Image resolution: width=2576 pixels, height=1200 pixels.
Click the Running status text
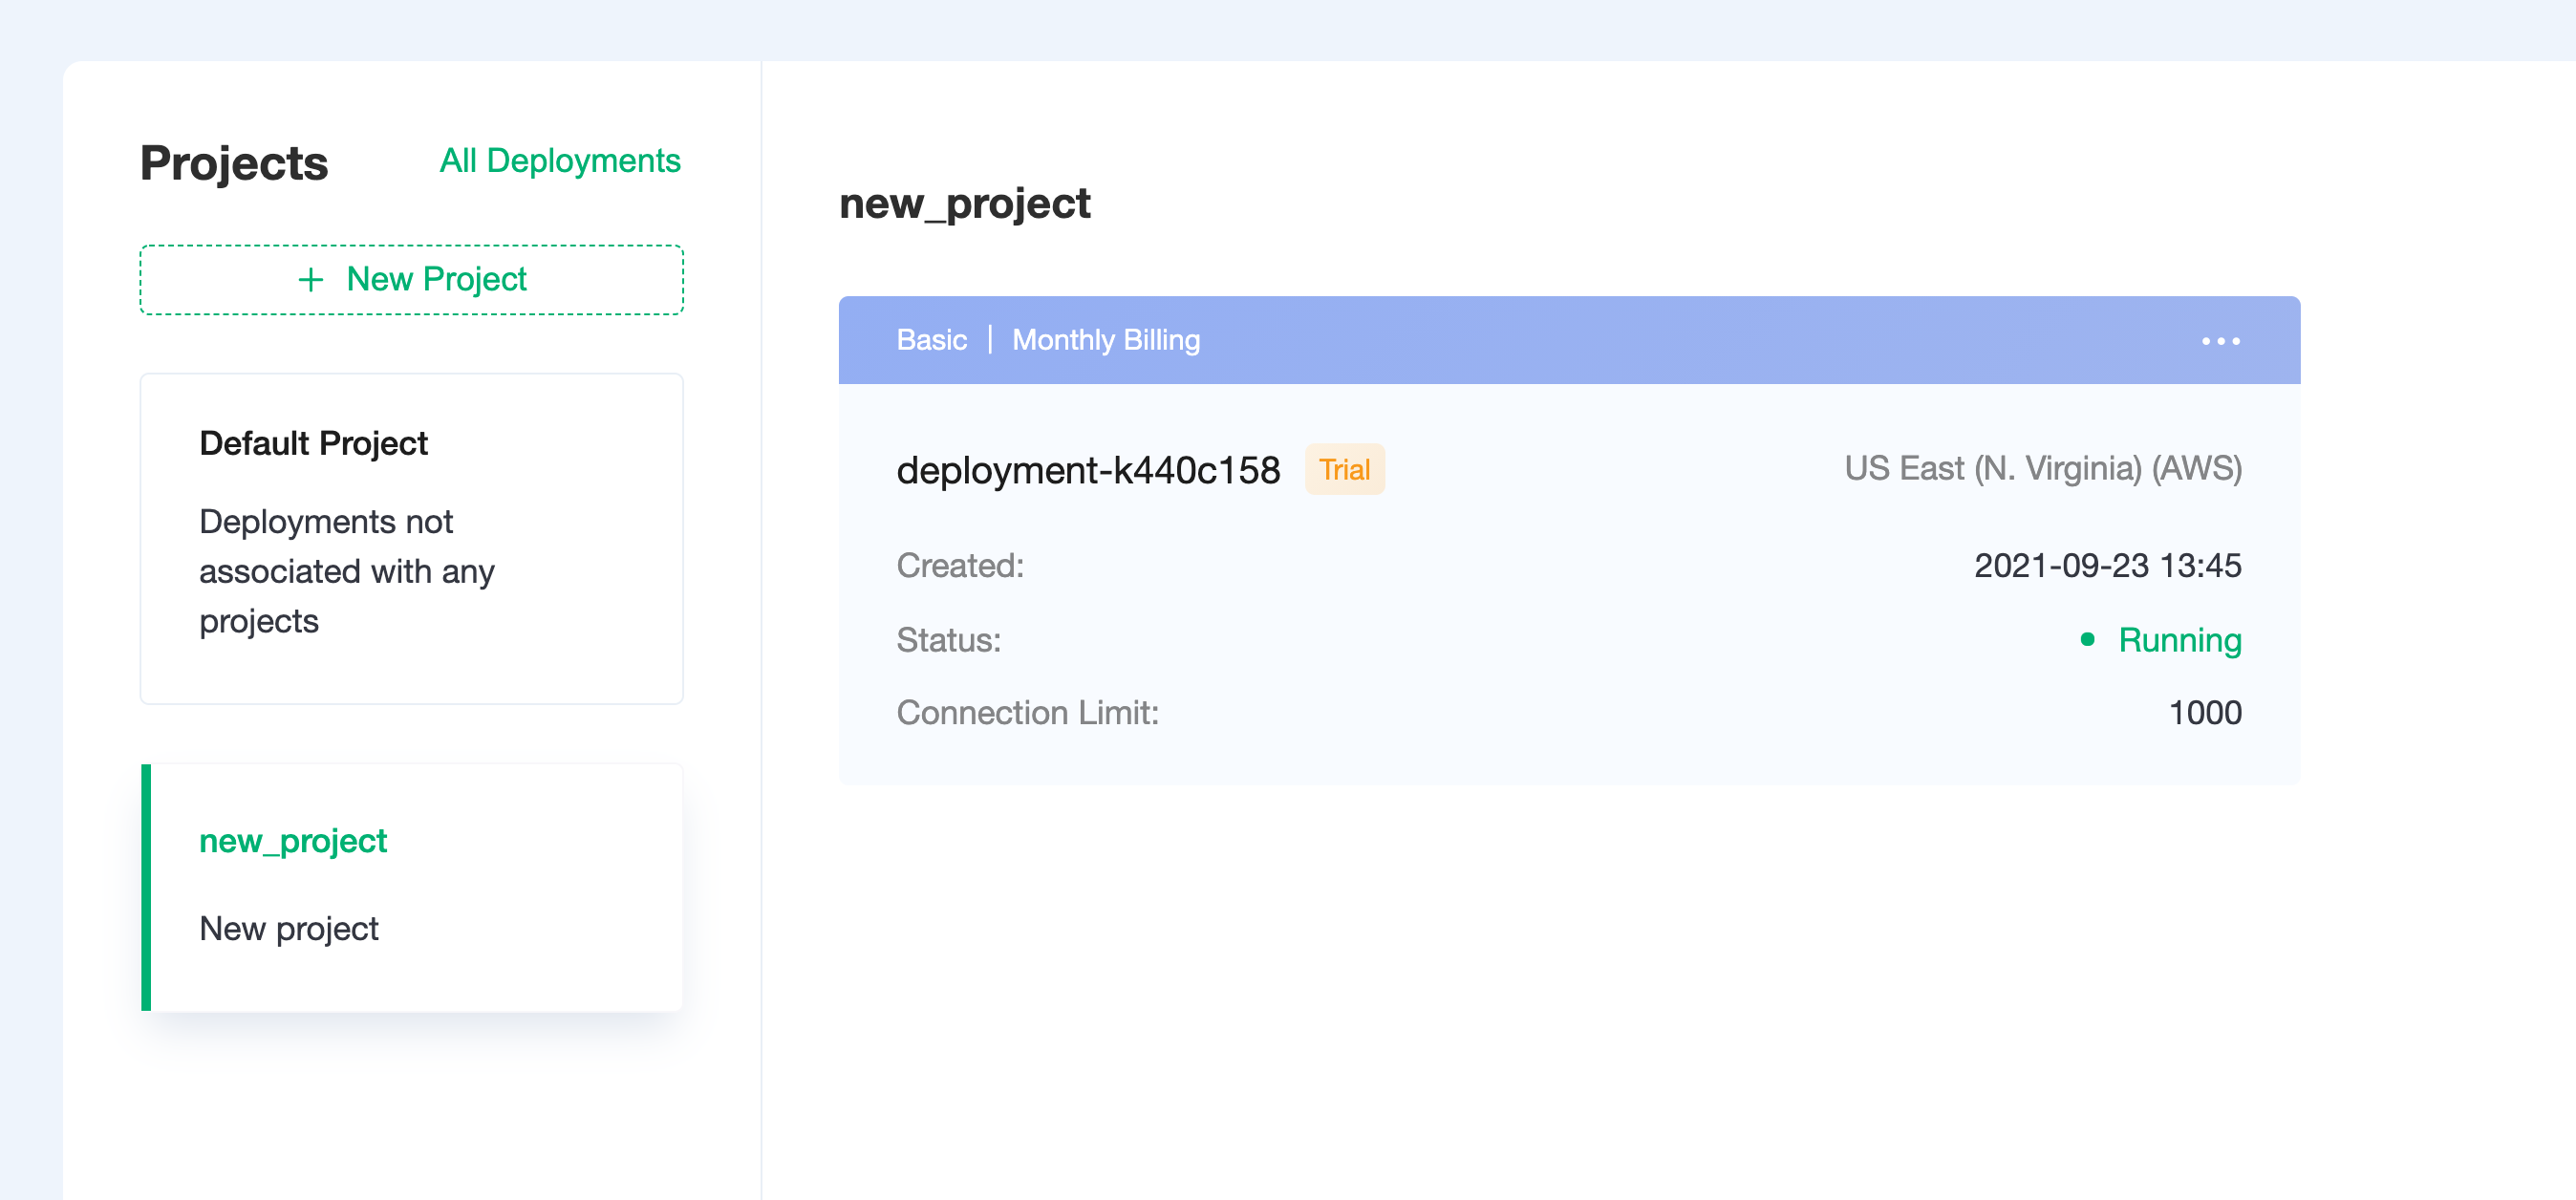[x=2180, y=640]
